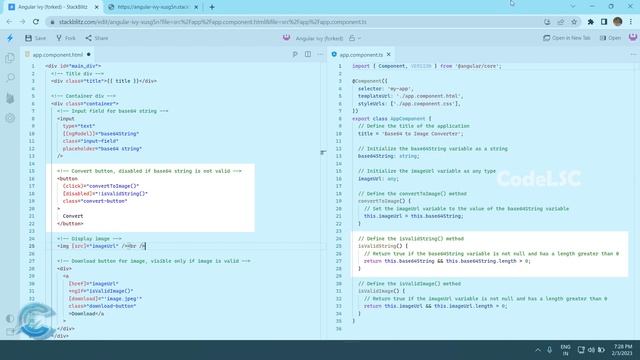The height and width of the screenshot is (360, 640).
Task: Go forward with the browser forward arrow
Action: point(22,22)
